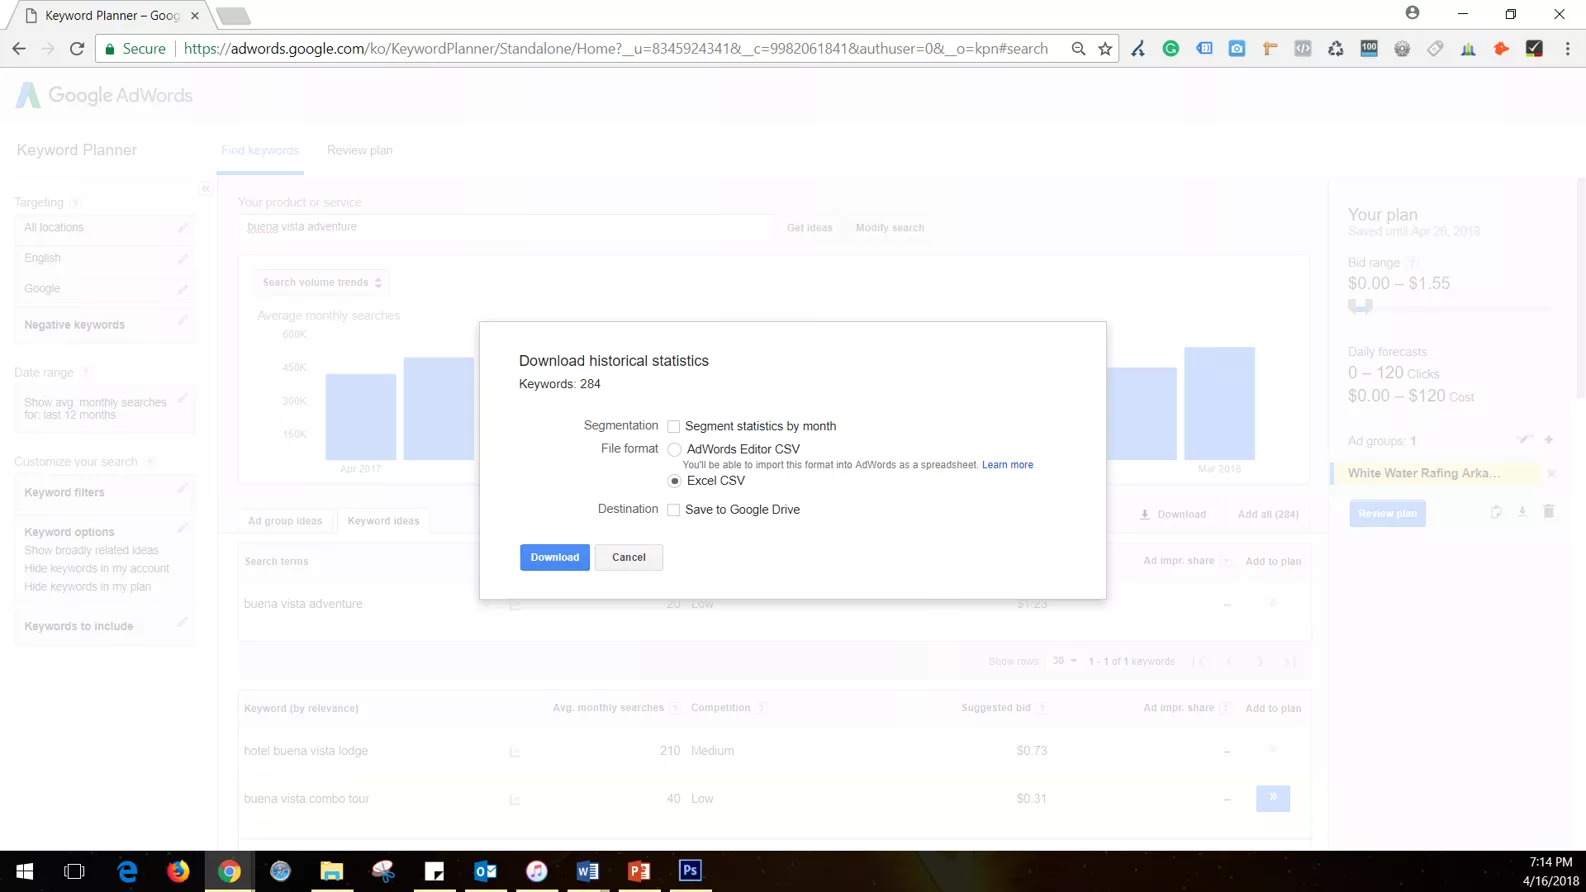Click Add all (284) button
1586x892 pixels.
point(1268,514)
